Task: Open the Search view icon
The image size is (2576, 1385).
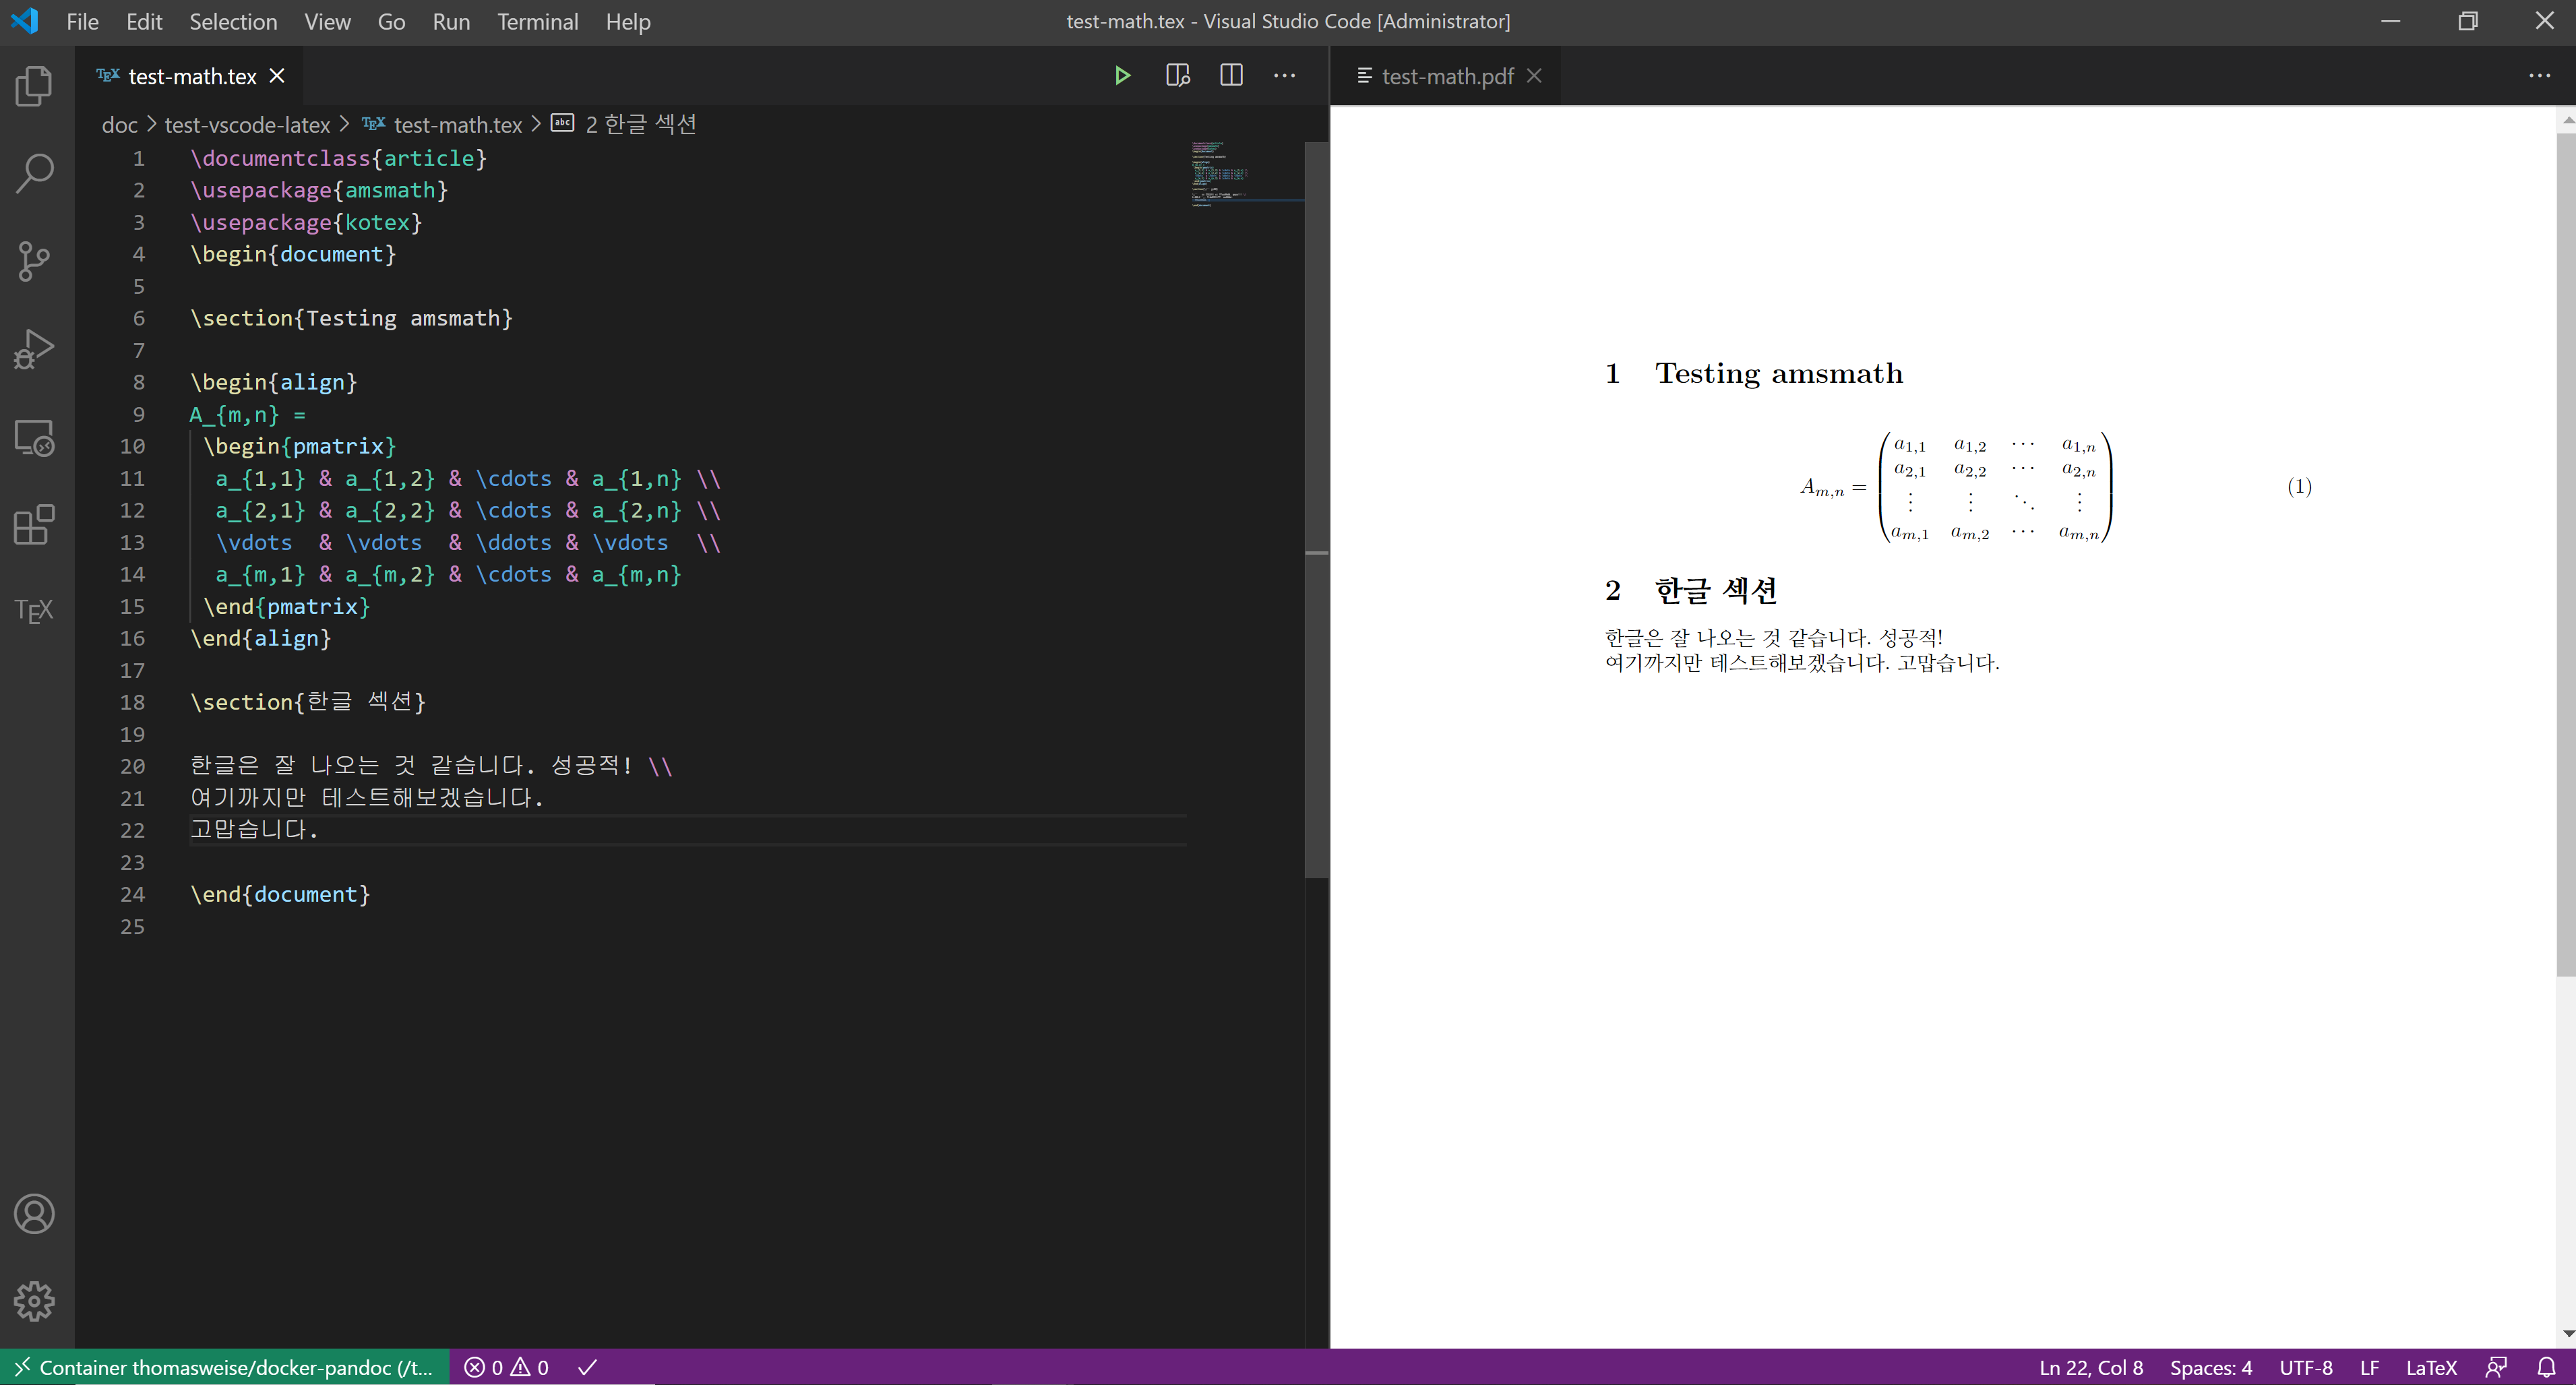Action: click(x=34, y=173)
